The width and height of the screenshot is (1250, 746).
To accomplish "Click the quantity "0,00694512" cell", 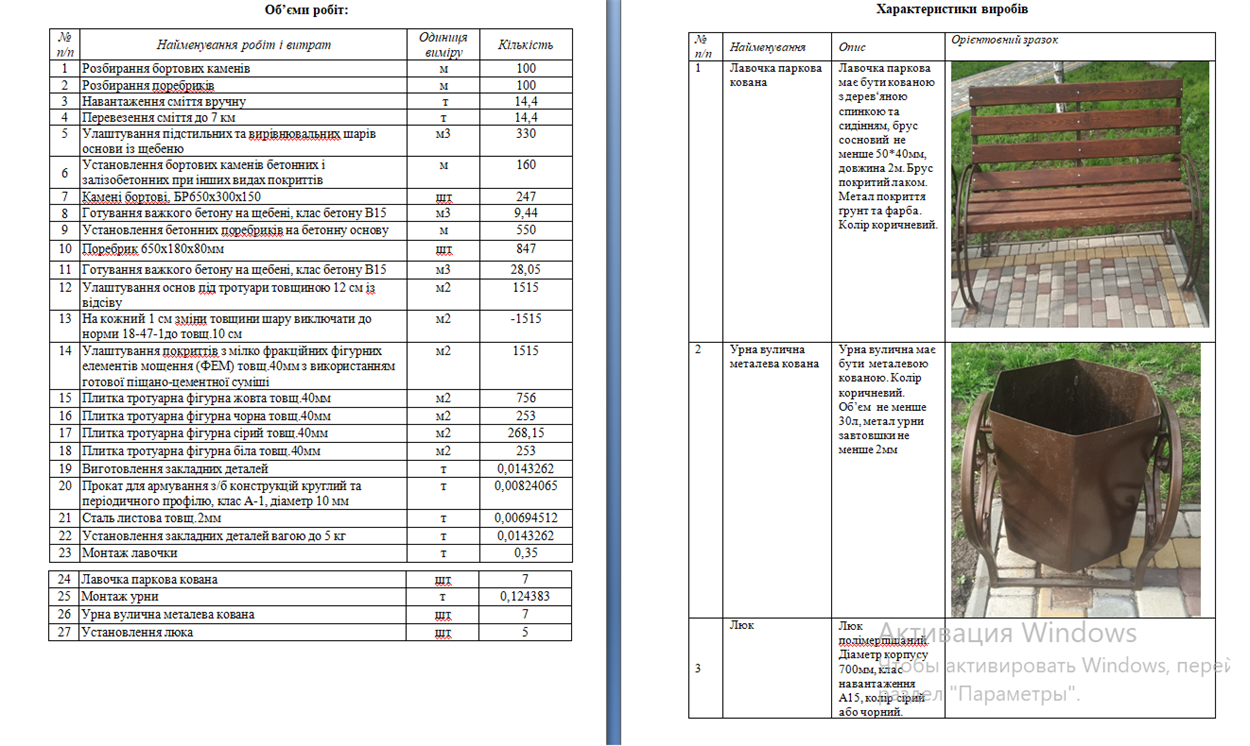I will 526,518.
